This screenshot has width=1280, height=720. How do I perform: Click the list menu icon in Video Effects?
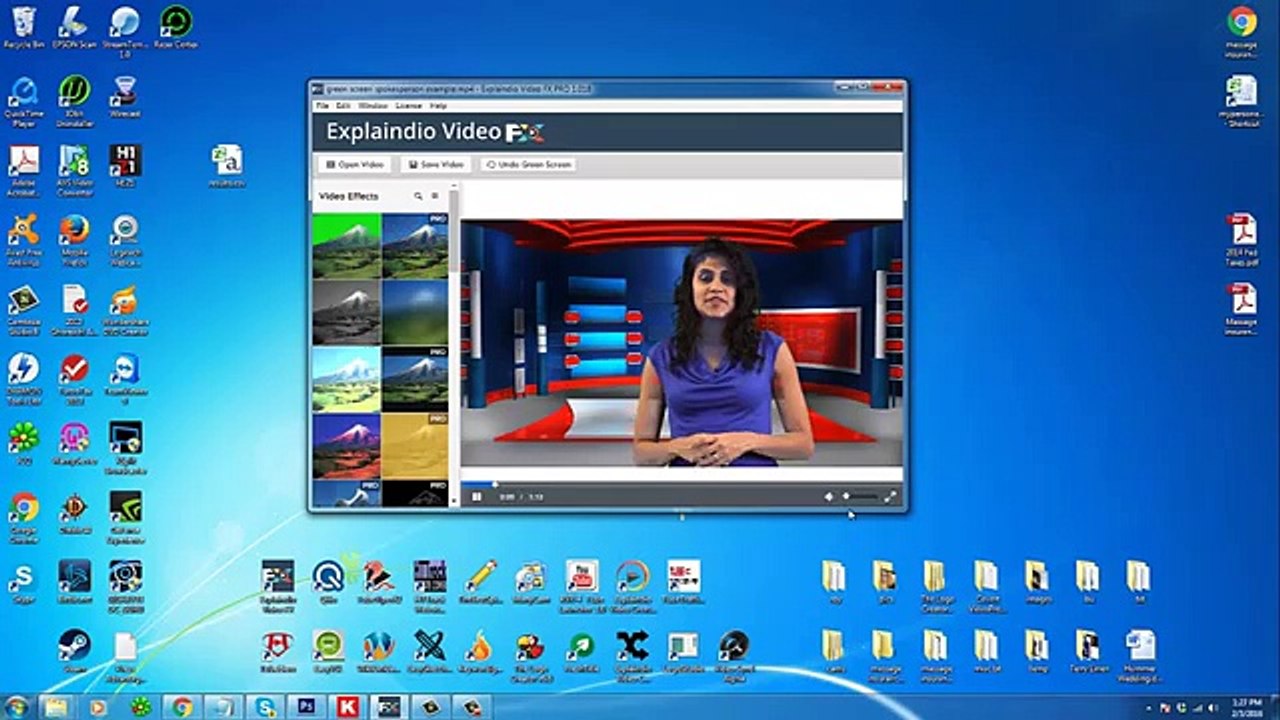(434, 196)
